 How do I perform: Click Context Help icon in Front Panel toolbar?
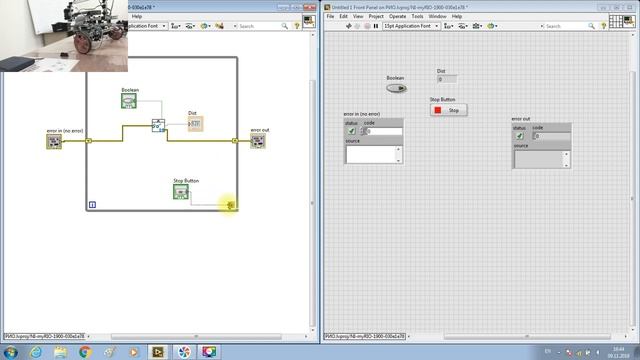[604, 26]
